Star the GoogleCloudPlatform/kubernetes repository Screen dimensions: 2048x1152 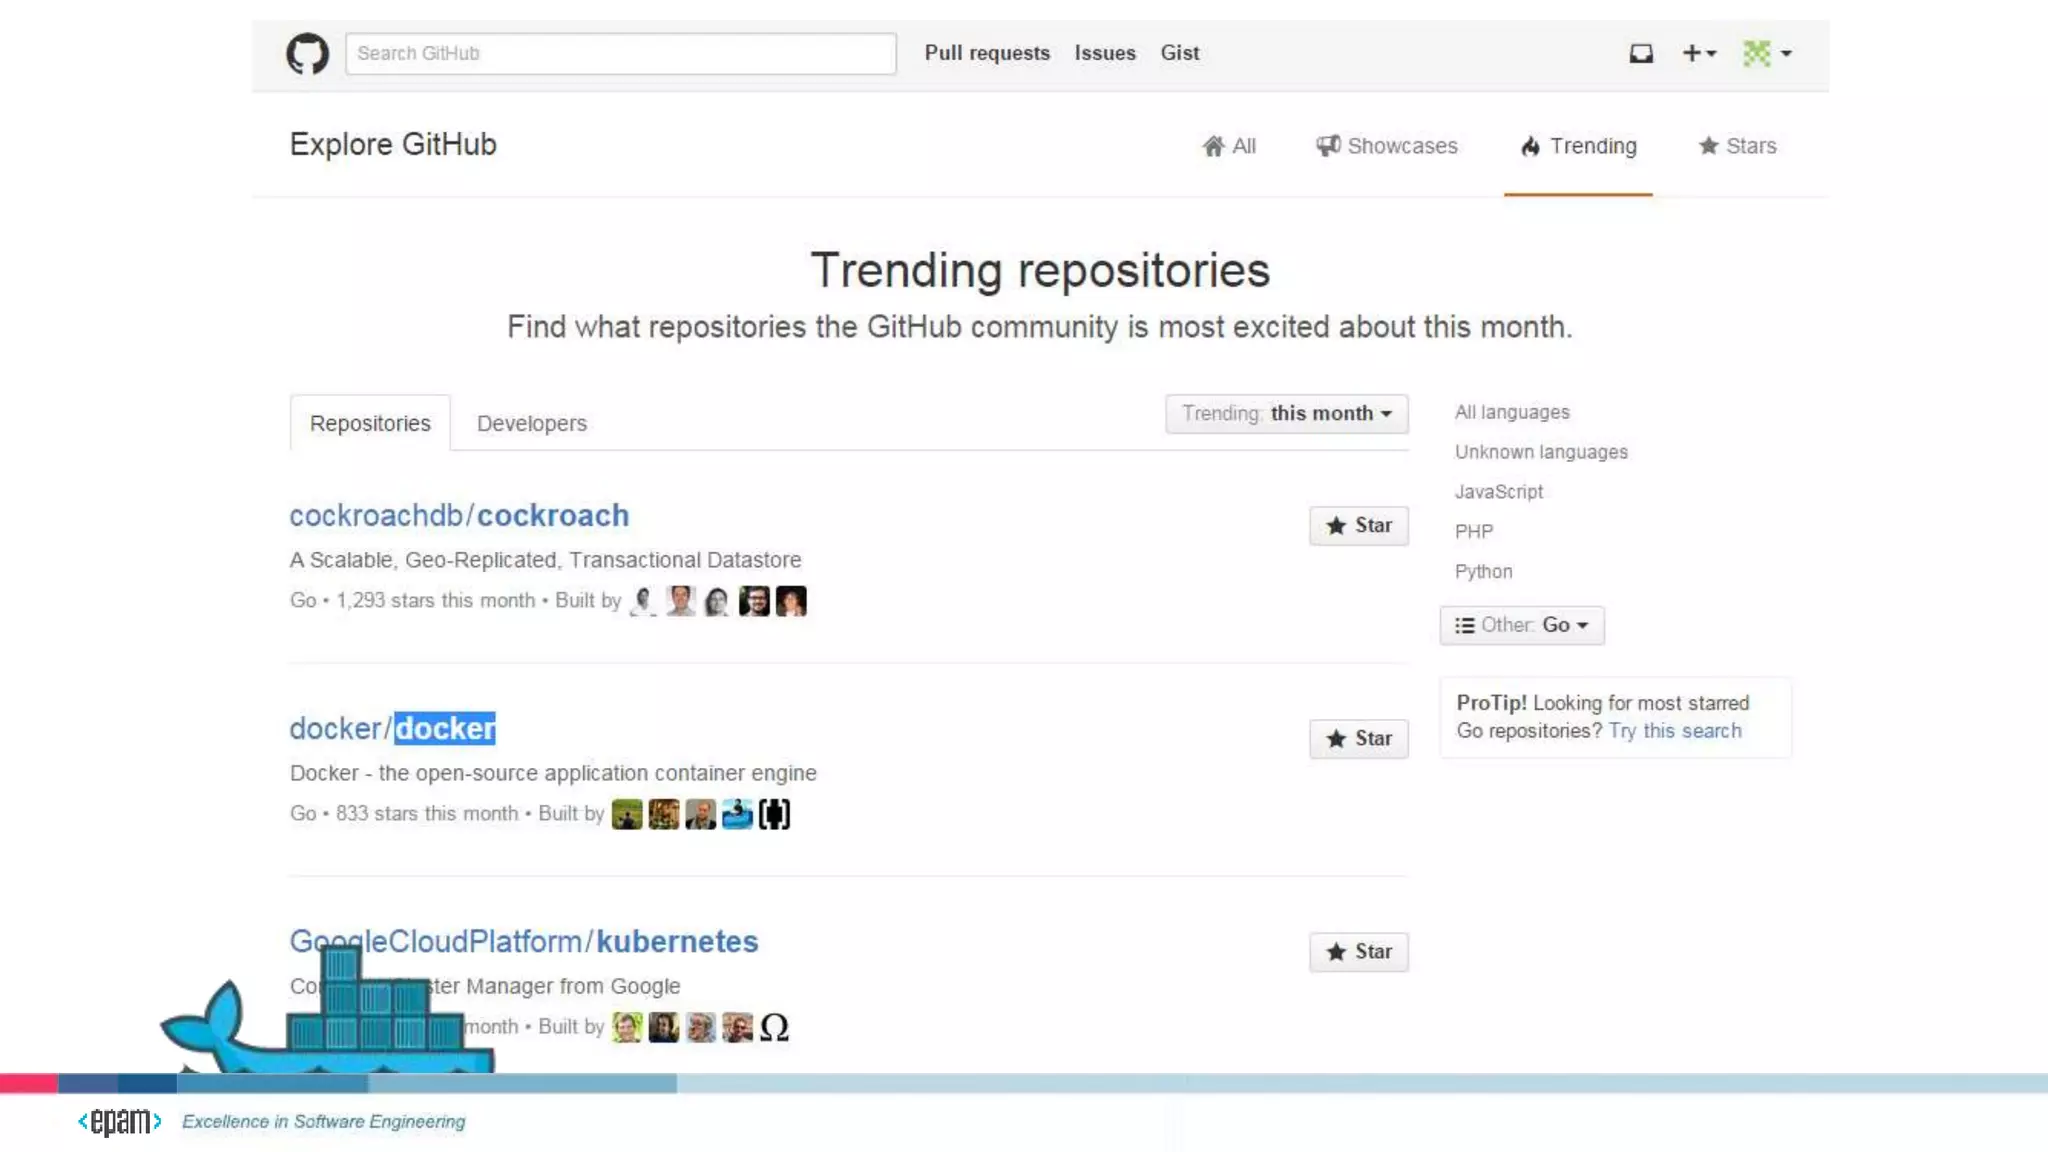[x=1358, y=952]
